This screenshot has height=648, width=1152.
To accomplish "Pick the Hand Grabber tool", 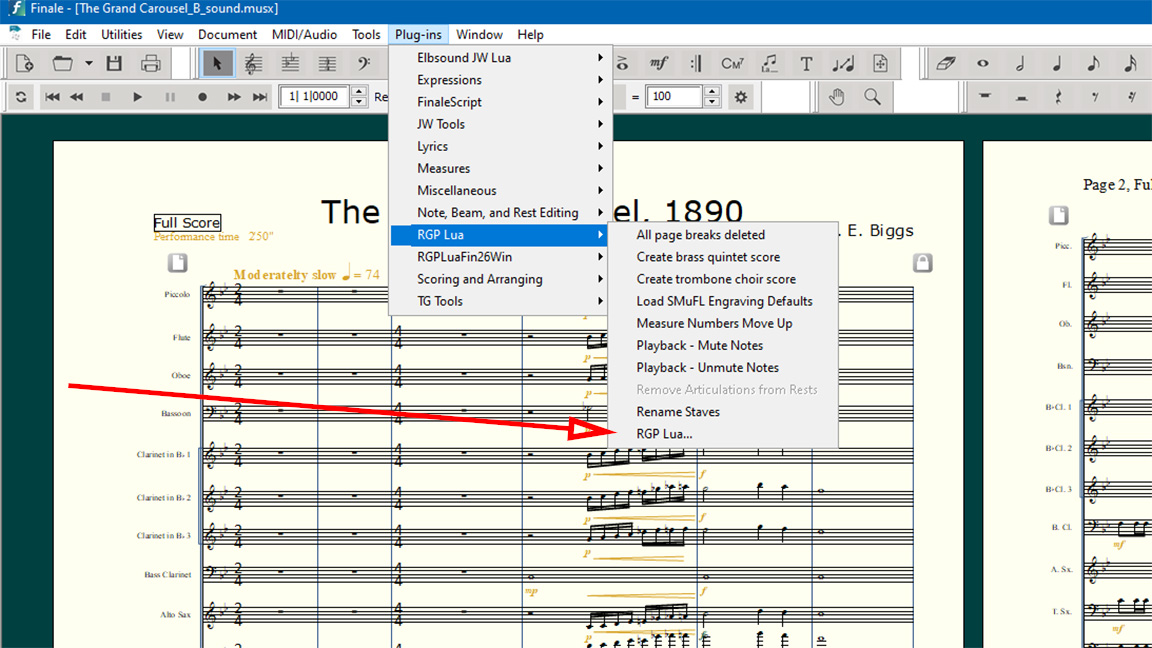I will pos(837,97).
